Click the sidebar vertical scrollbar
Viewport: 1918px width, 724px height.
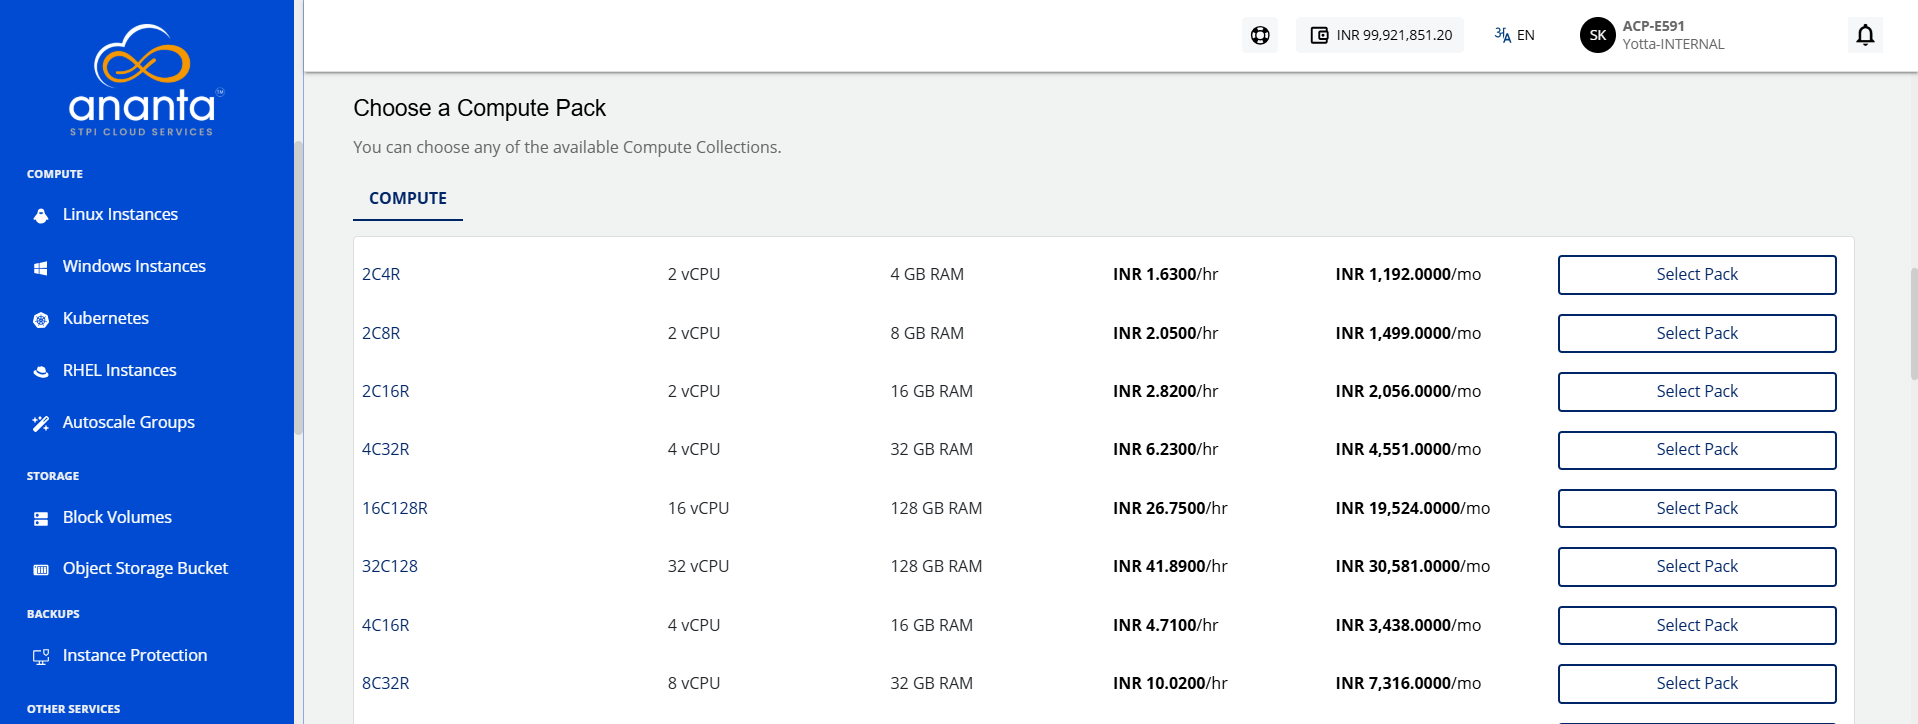click(298, 288)
